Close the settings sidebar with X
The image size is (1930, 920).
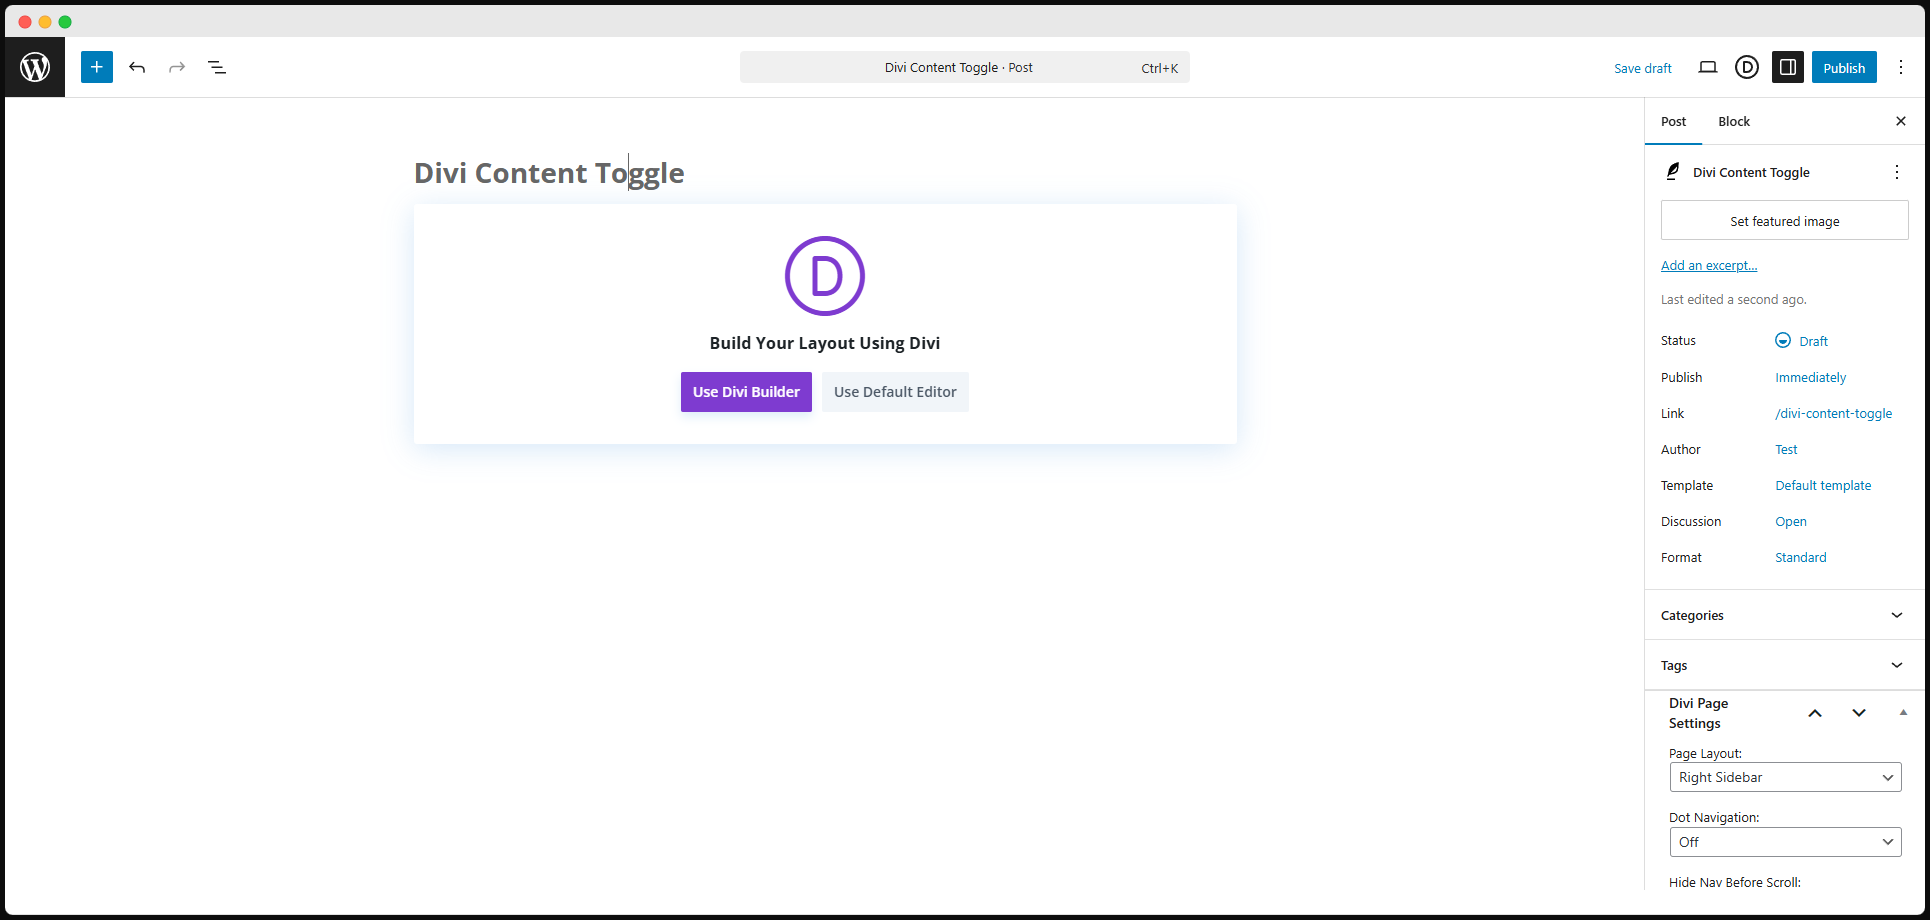click(1901, 121)
